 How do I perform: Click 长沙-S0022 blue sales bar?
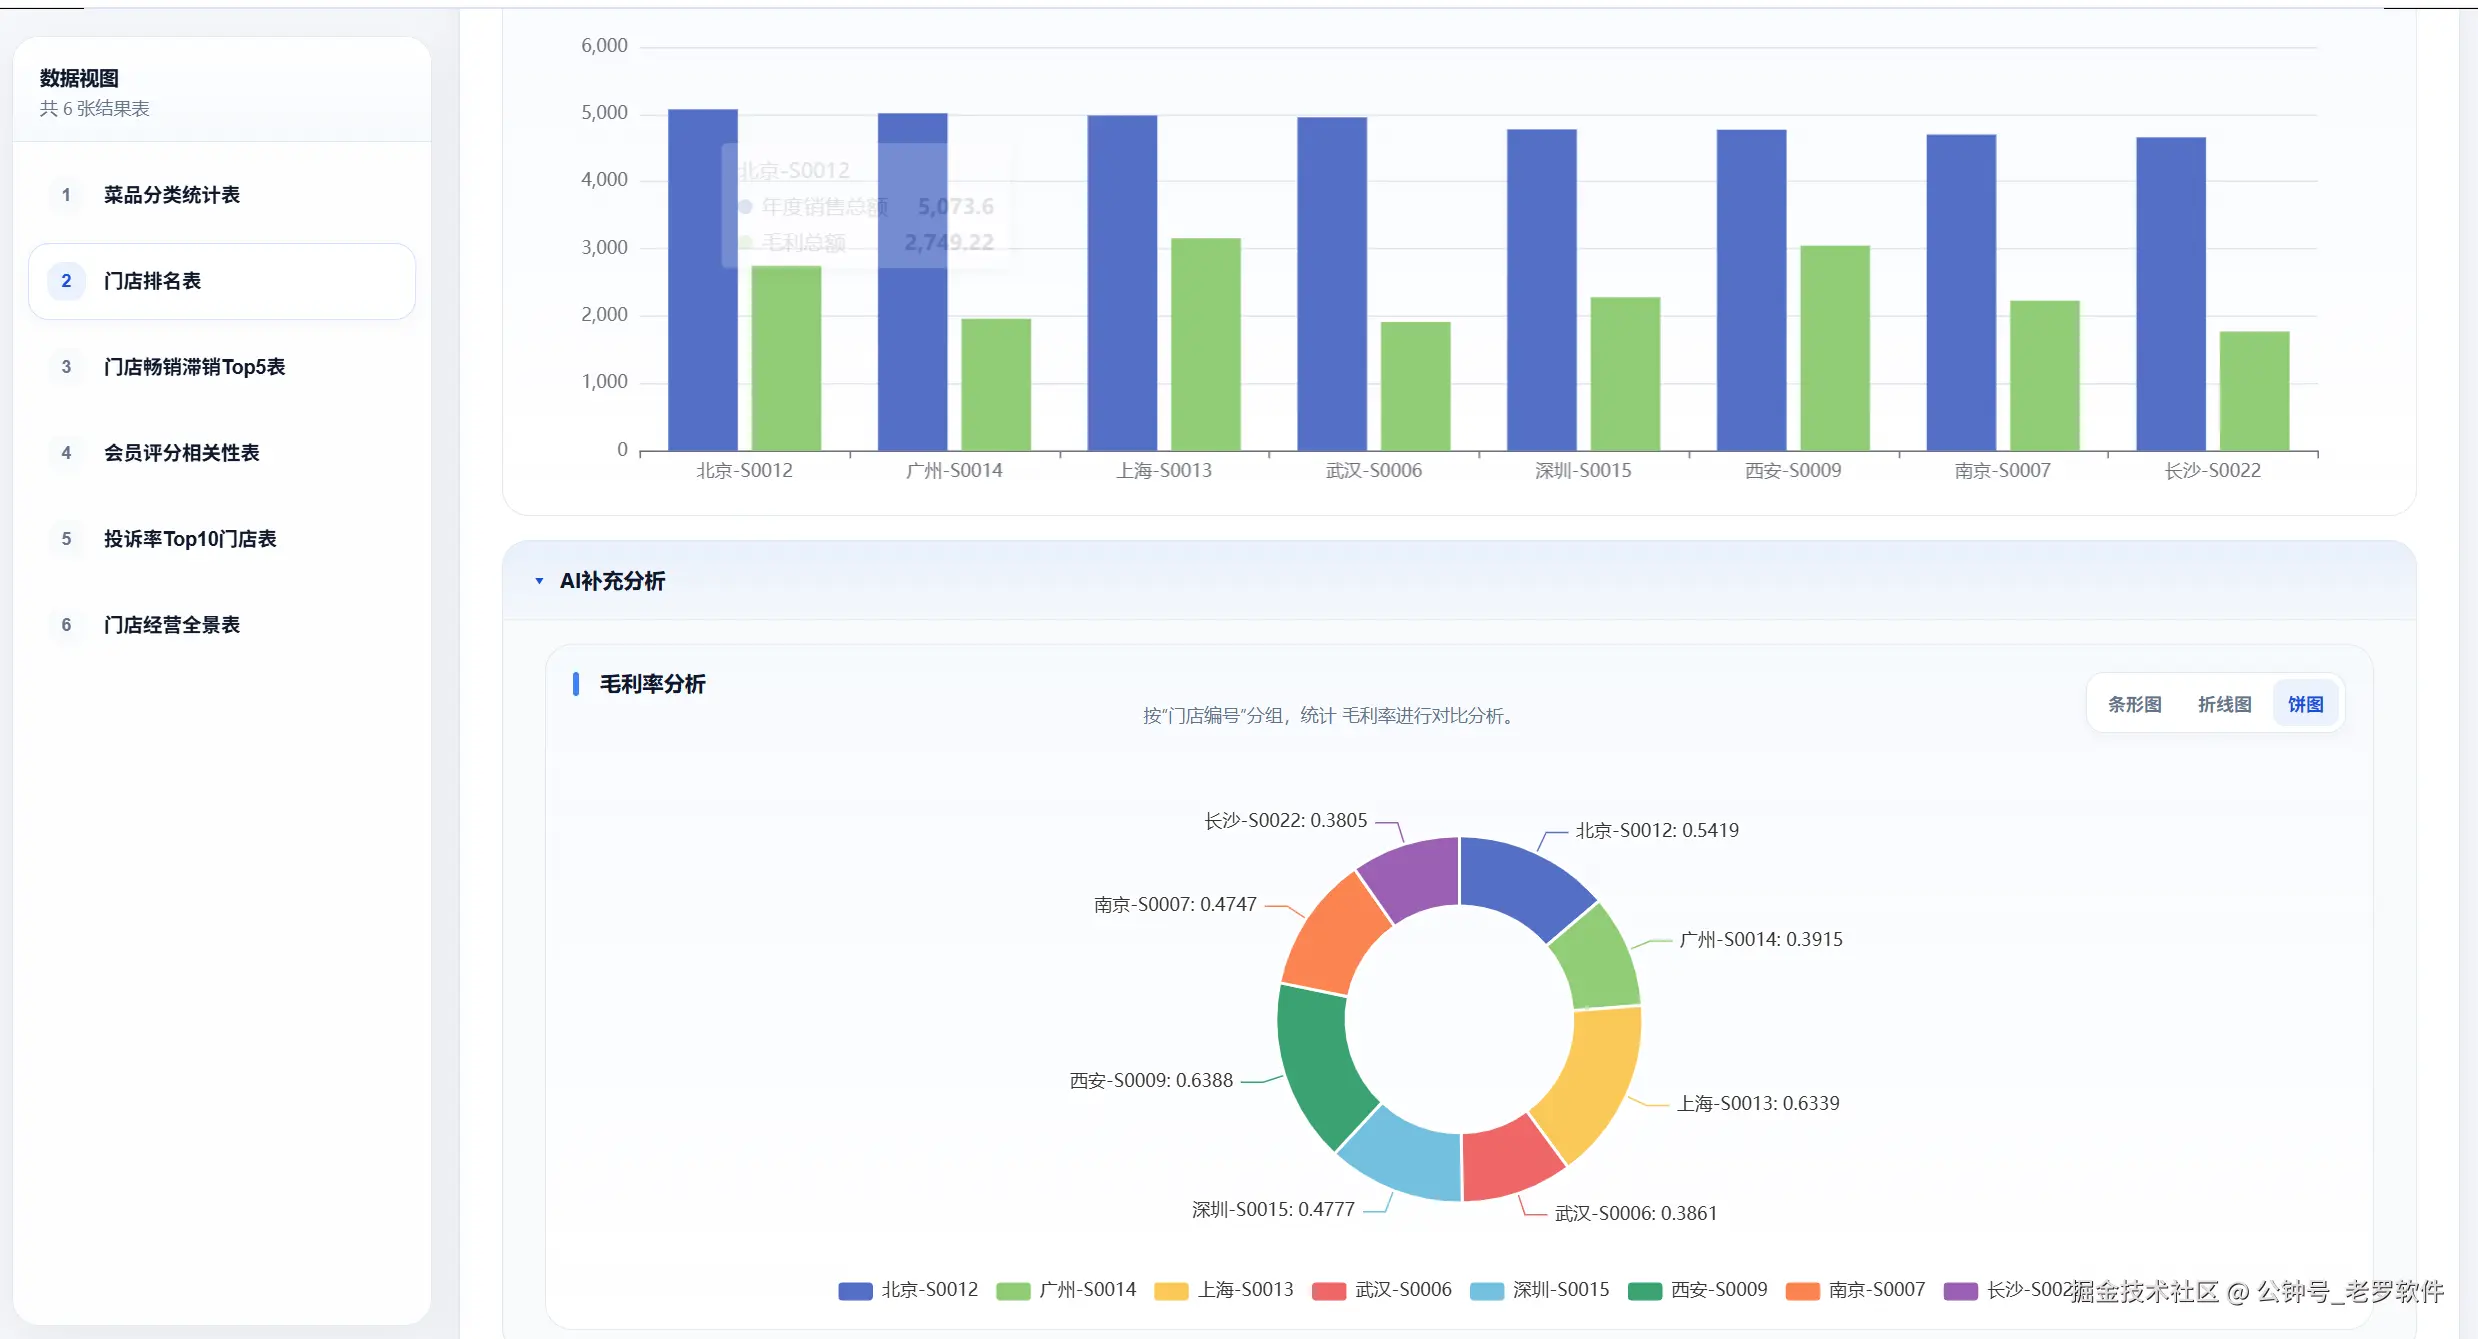click(2171, 294)
